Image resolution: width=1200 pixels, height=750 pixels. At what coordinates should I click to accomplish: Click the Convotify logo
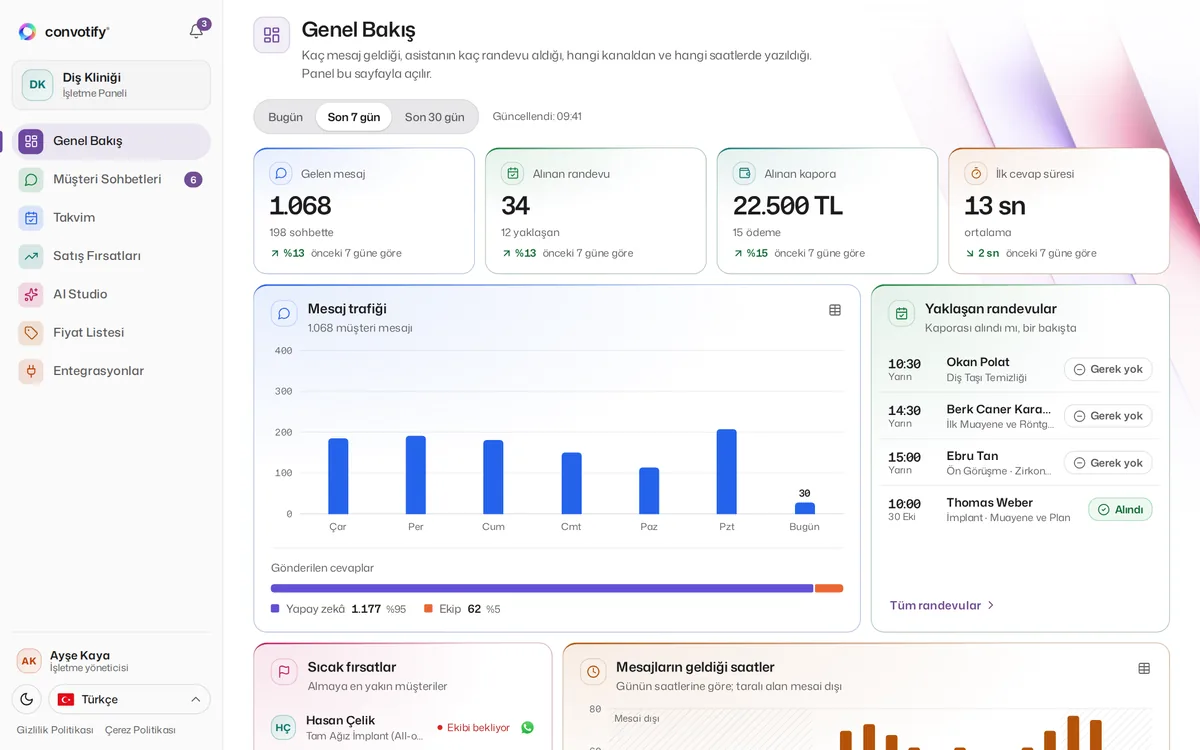[64, 32]
